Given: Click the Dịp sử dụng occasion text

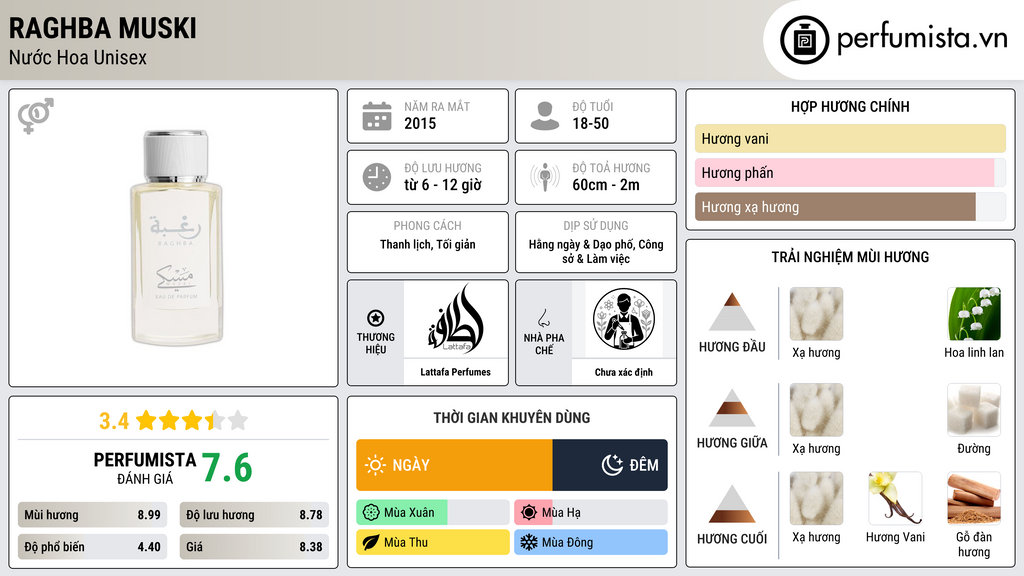Looking at the screenshot, I should (596, 251).
